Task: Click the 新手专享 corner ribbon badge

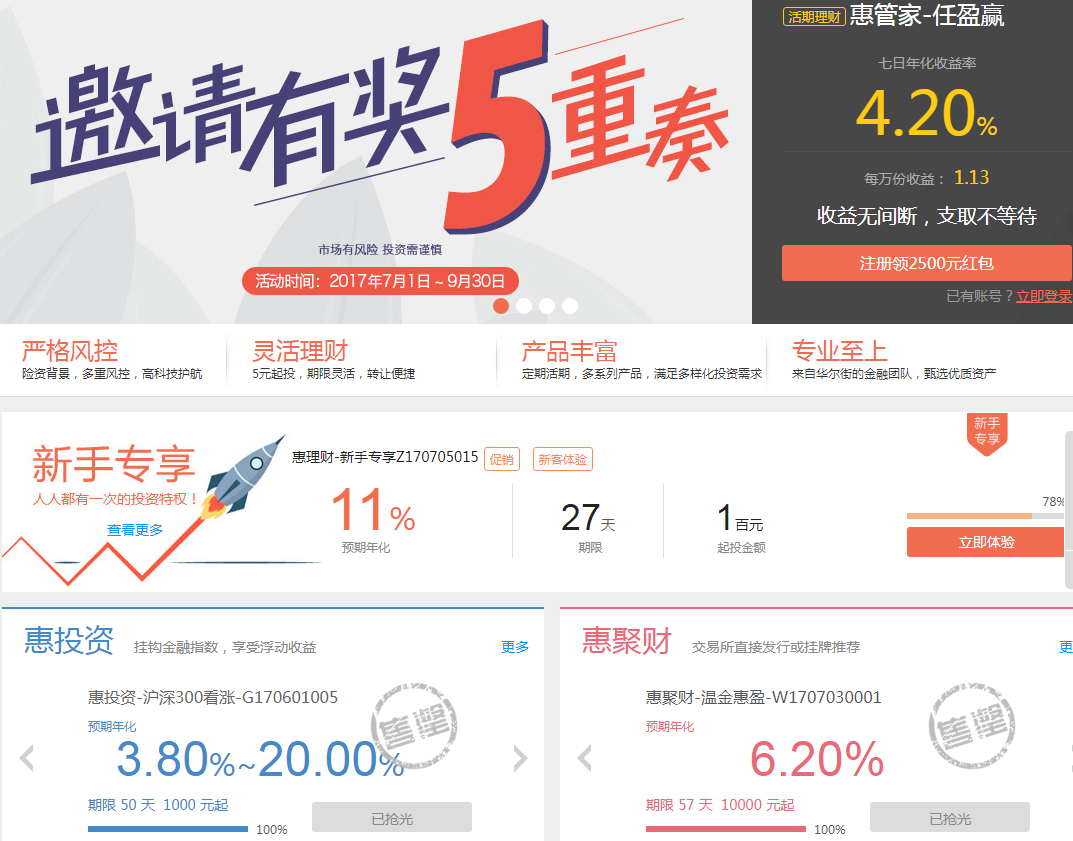Action: point(987,434)
